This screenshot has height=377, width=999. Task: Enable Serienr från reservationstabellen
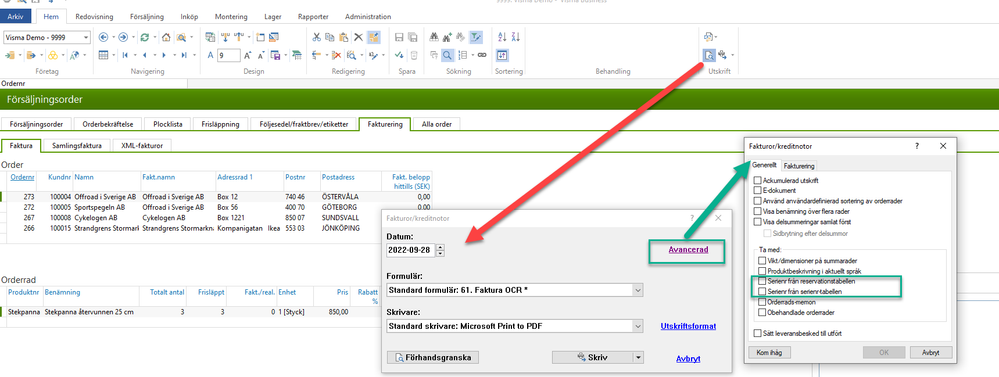coord(762,281)
